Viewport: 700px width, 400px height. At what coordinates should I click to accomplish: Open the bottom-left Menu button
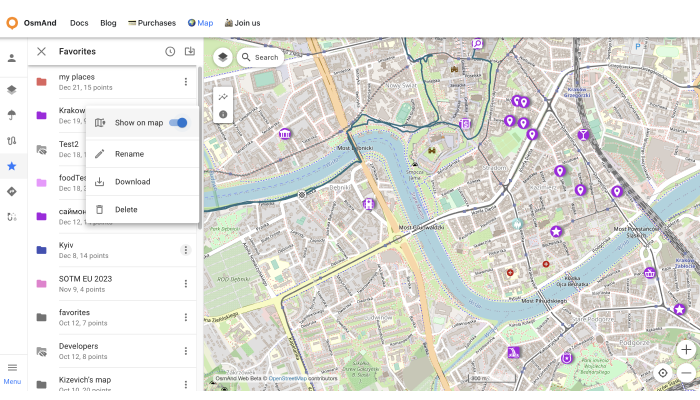tap(12, 373)
